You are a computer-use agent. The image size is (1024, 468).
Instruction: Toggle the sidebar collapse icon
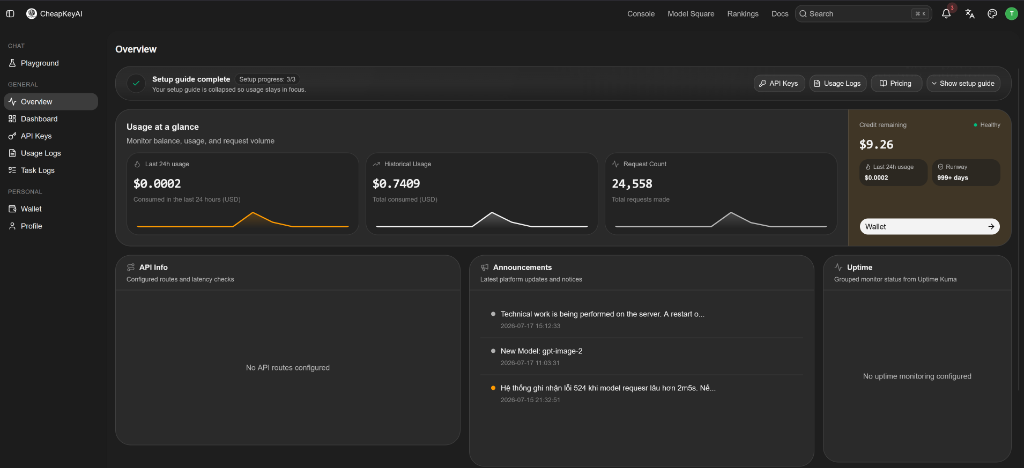tap(10, 14)
